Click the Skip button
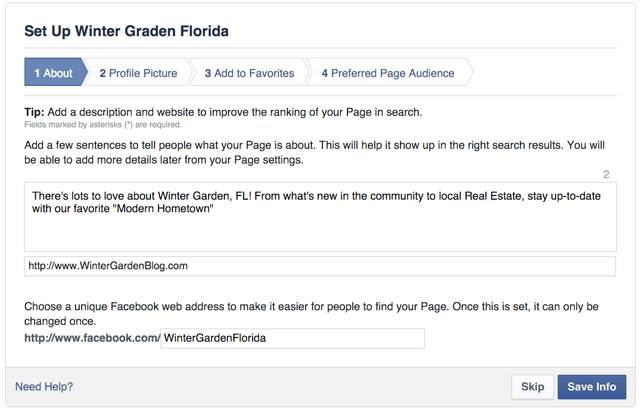The width and height of the screenshot is (640, 414). [x=532, y=387]
